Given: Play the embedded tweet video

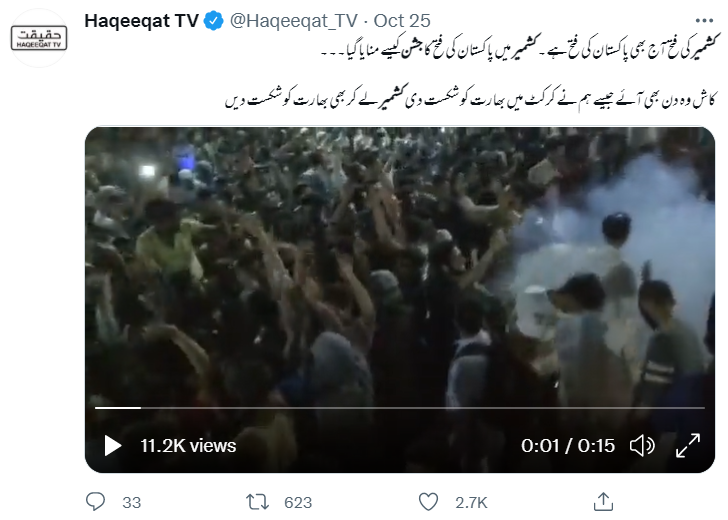Looking at the screenshot, I should 112,446.
